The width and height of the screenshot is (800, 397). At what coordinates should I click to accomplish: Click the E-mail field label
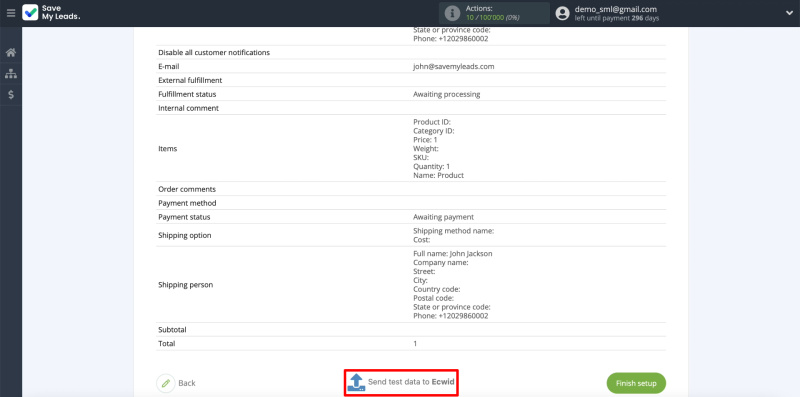pos(169,66)
